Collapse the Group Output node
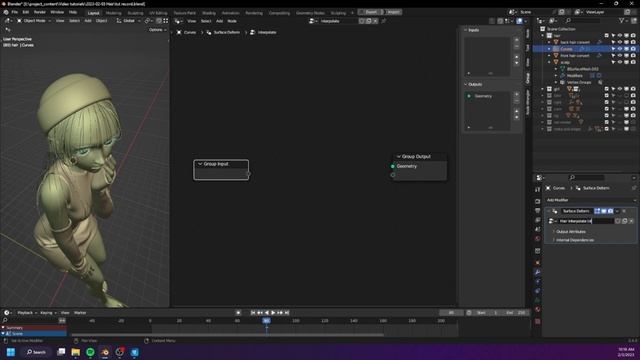This screenshot has width=640, height=360. click(399, 156)
